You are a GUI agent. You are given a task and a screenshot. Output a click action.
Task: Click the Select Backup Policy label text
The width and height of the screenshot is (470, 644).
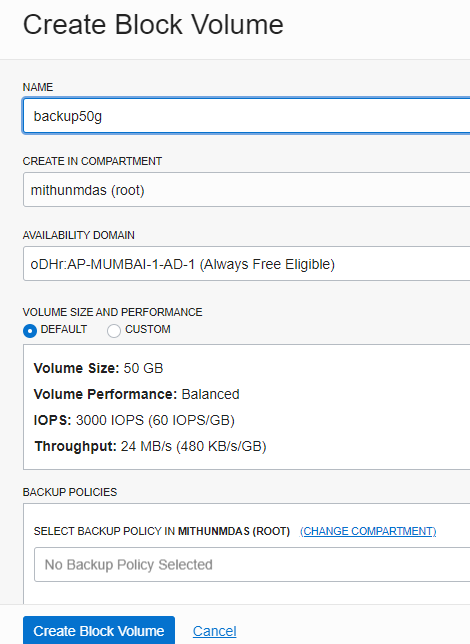[x=162, y=531]
